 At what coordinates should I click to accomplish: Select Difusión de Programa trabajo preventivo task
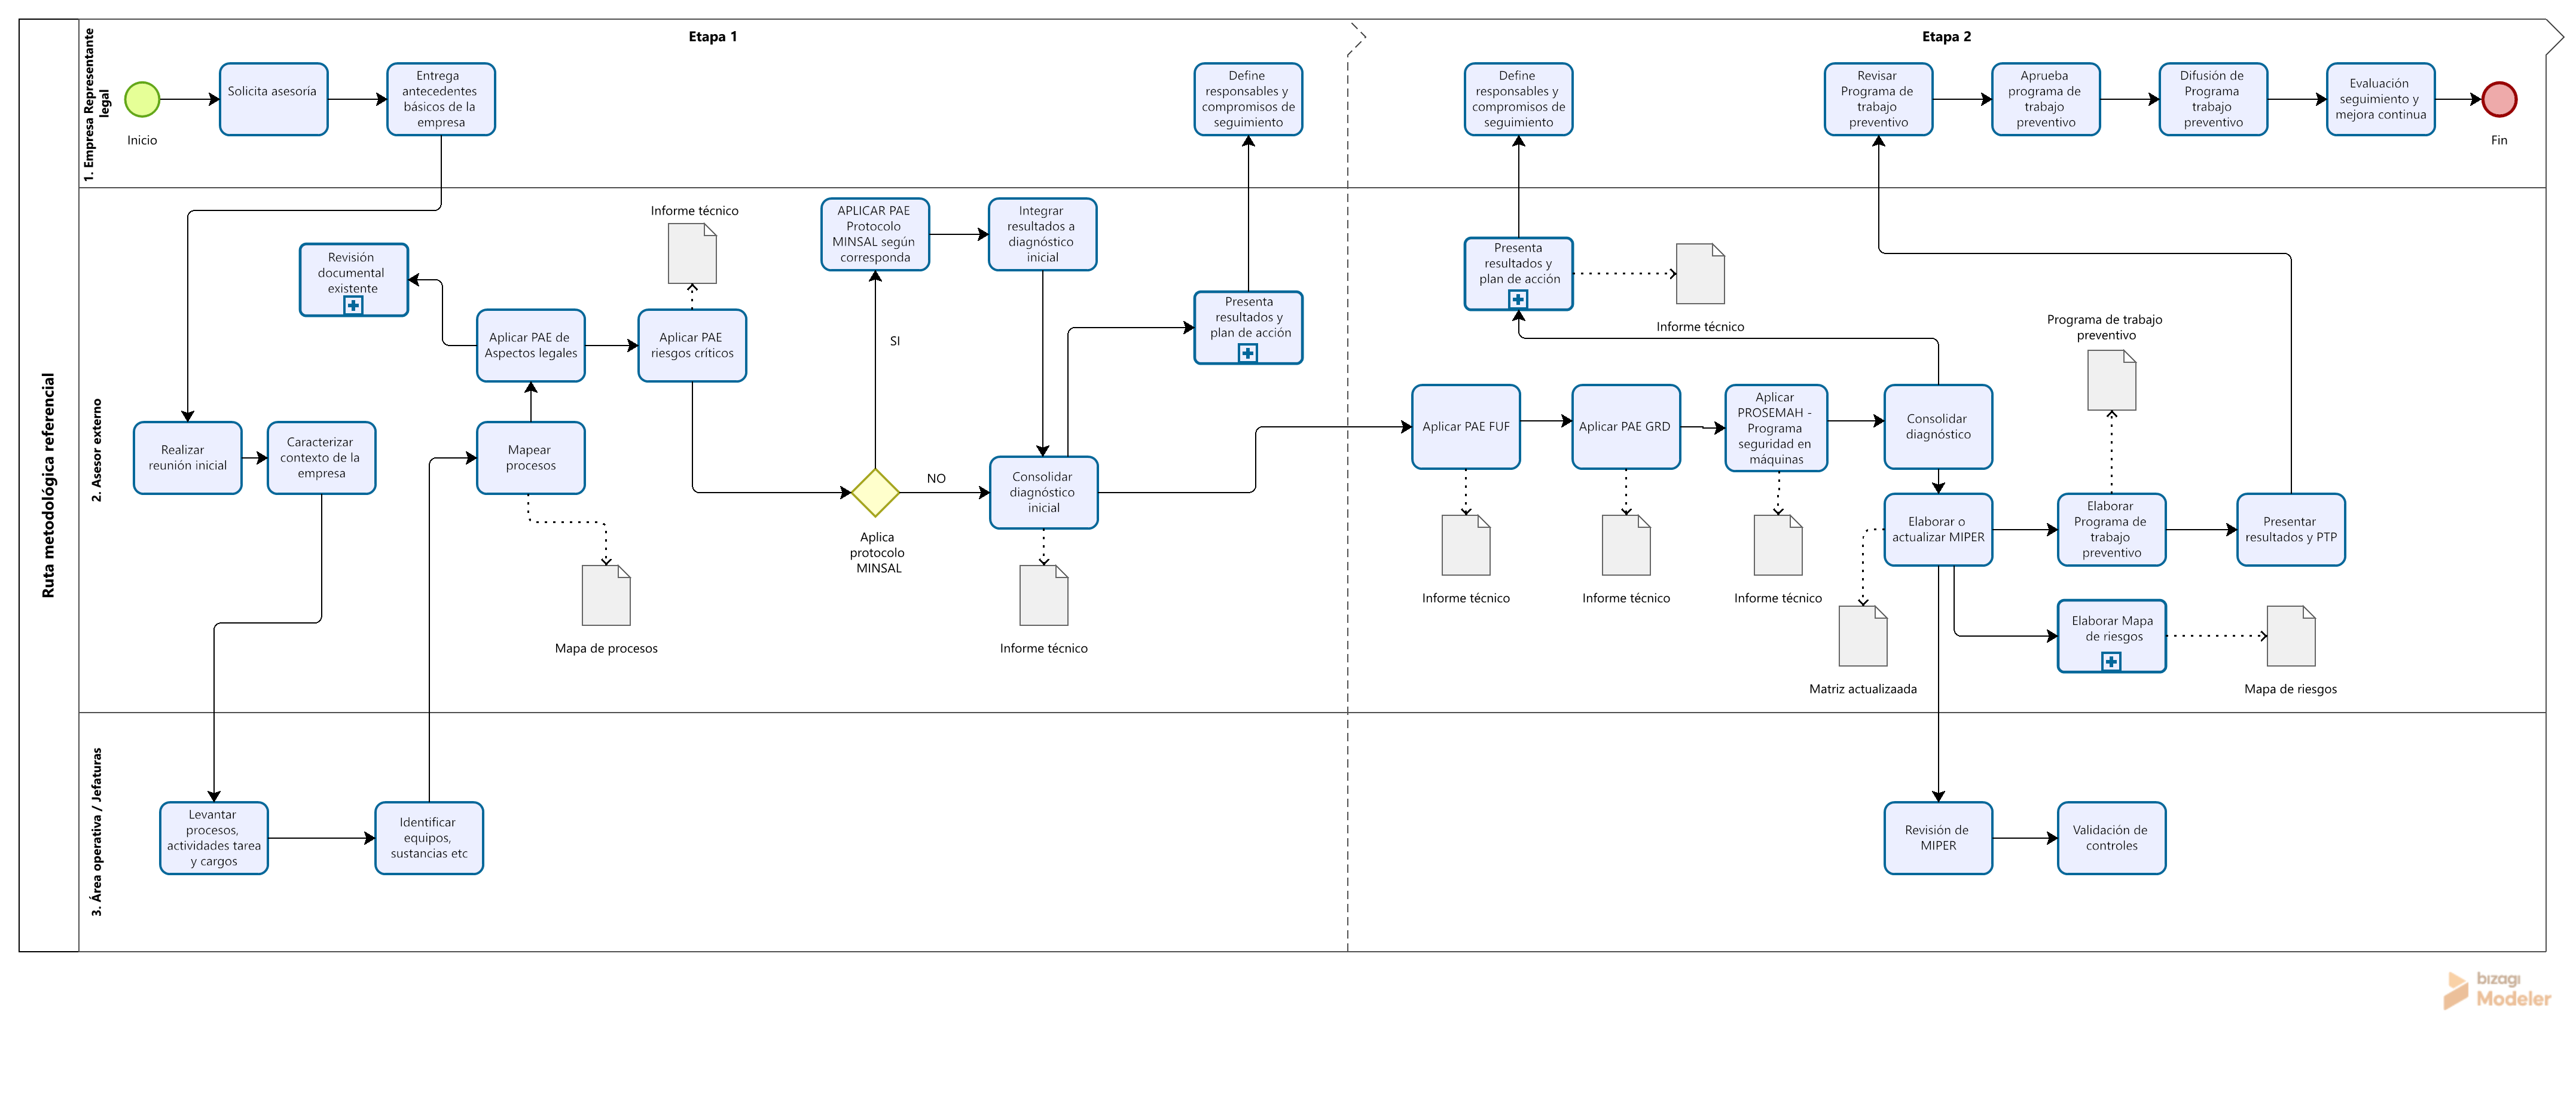click(x=2213, y=99)
